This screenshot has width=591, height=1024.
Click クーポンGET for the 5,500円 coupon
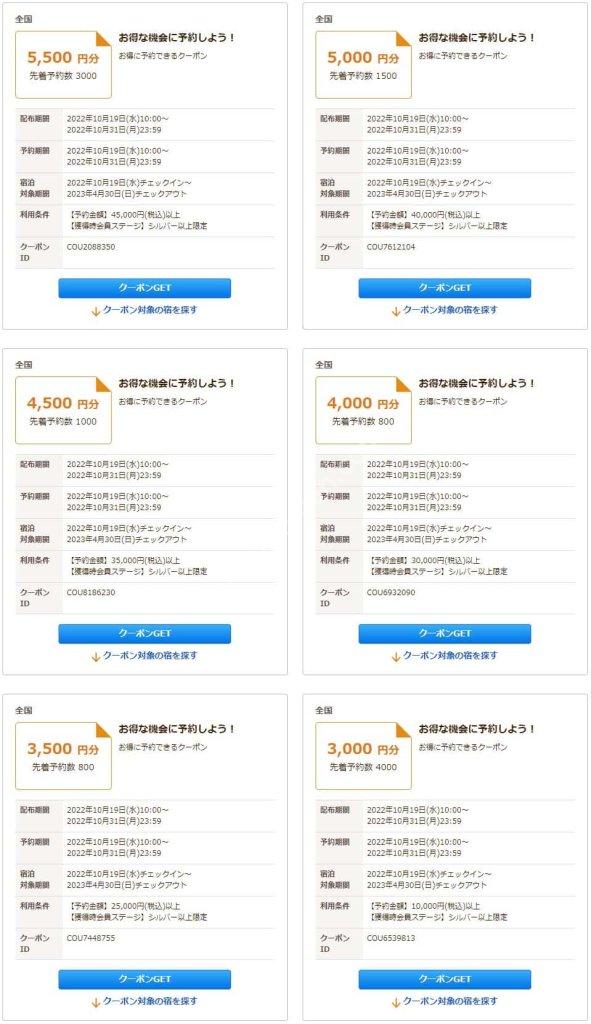[x=144, y=288]
